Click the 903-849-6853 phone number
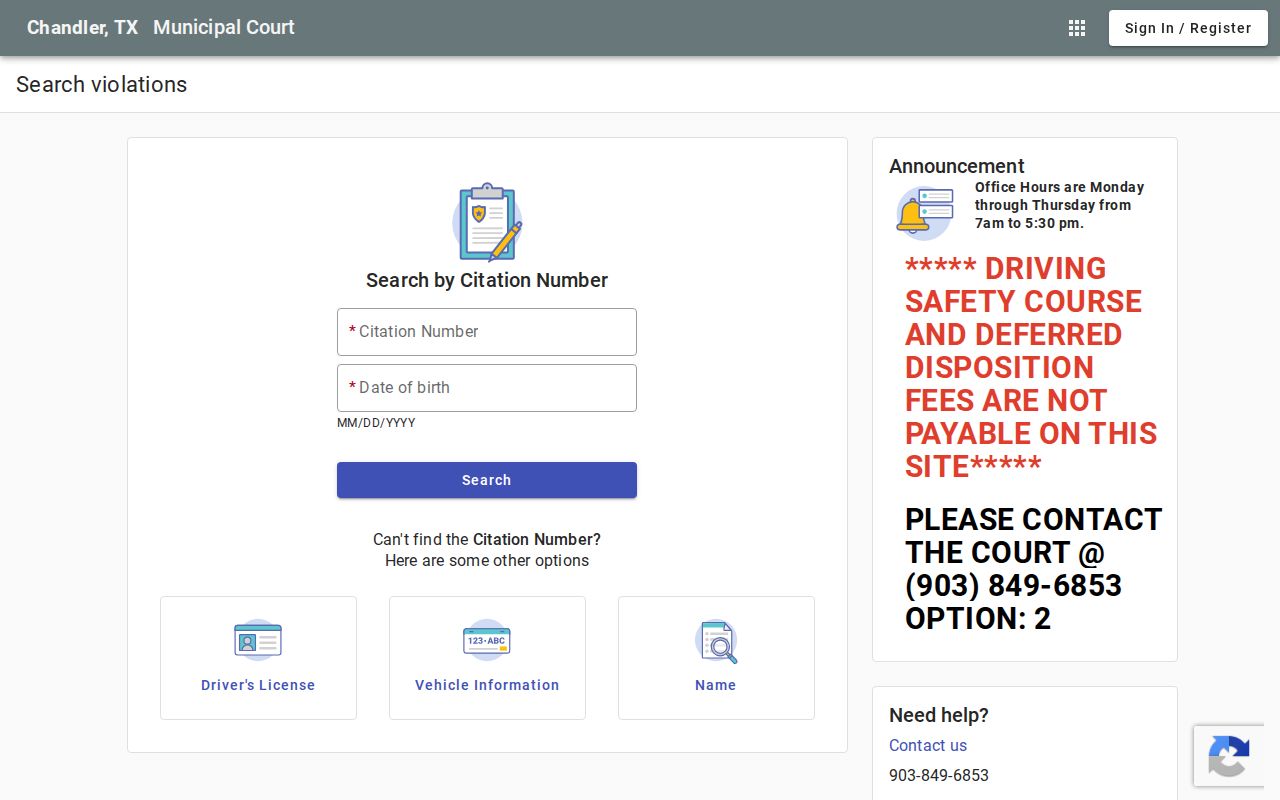 (x=939, y=775)
